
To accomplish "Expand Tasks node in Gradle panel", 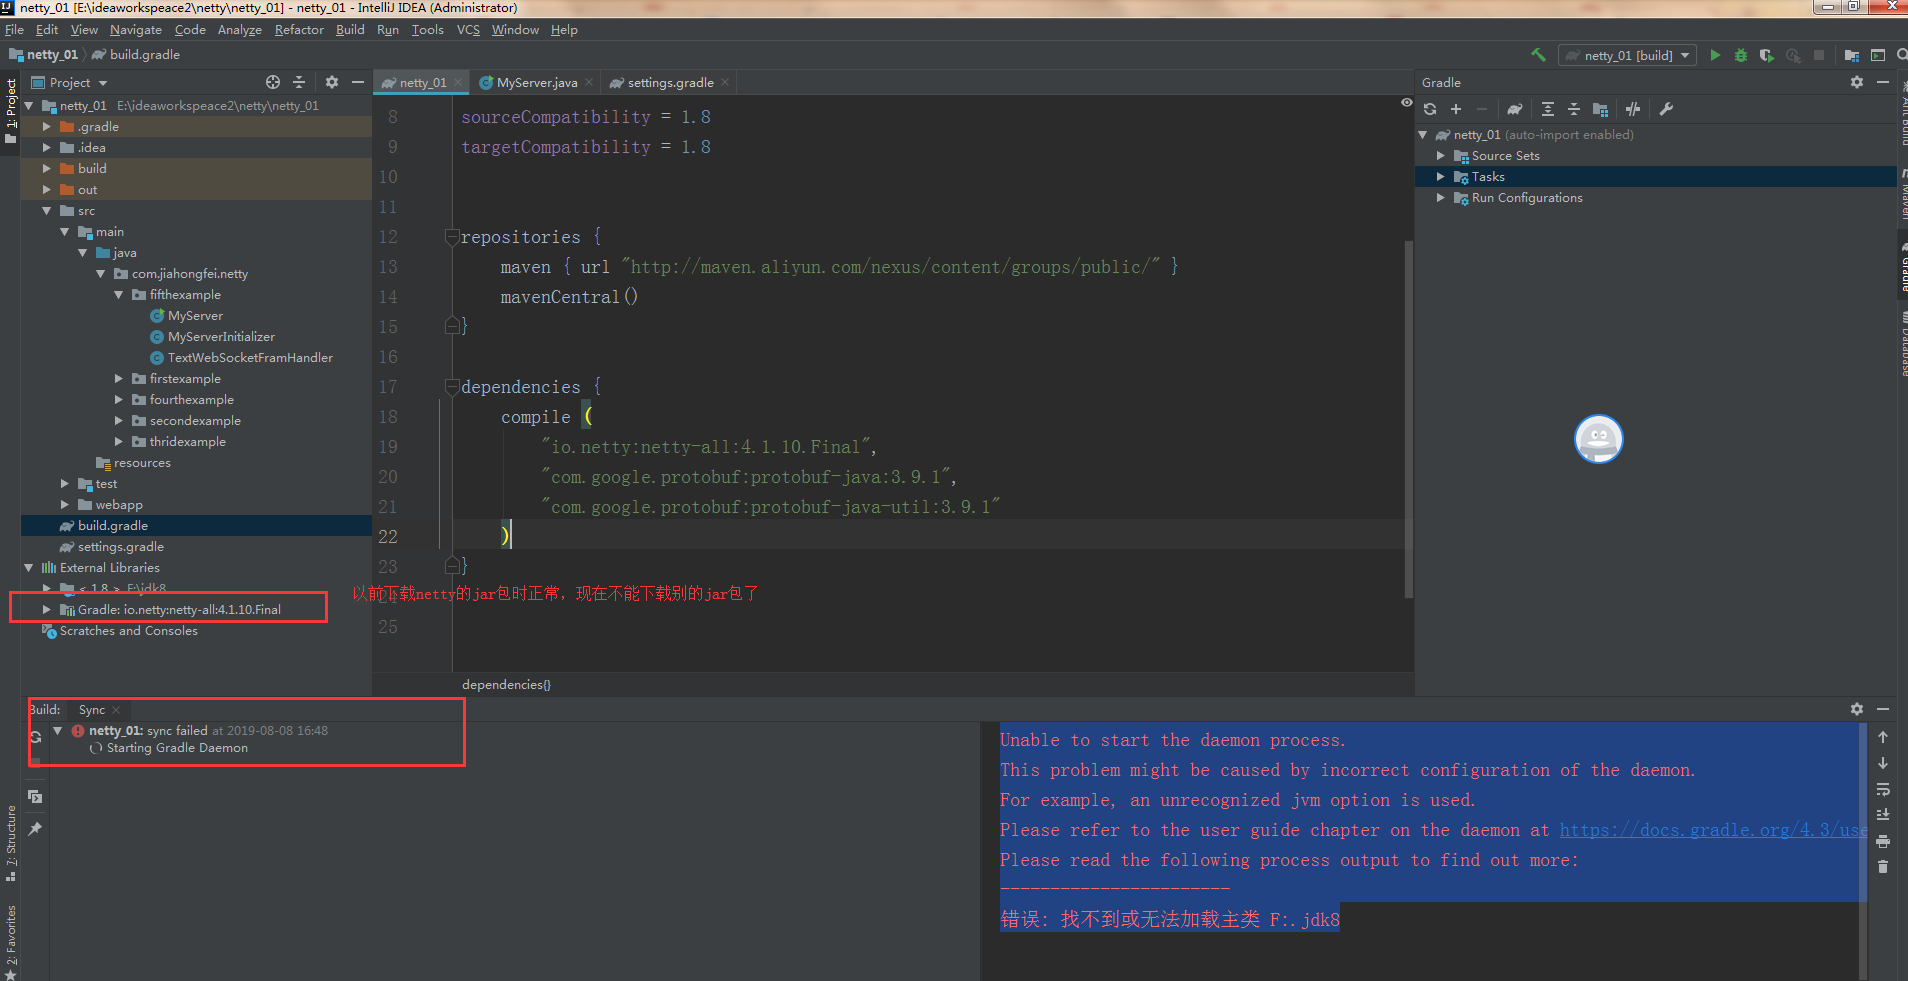I will coord(1441,177).
